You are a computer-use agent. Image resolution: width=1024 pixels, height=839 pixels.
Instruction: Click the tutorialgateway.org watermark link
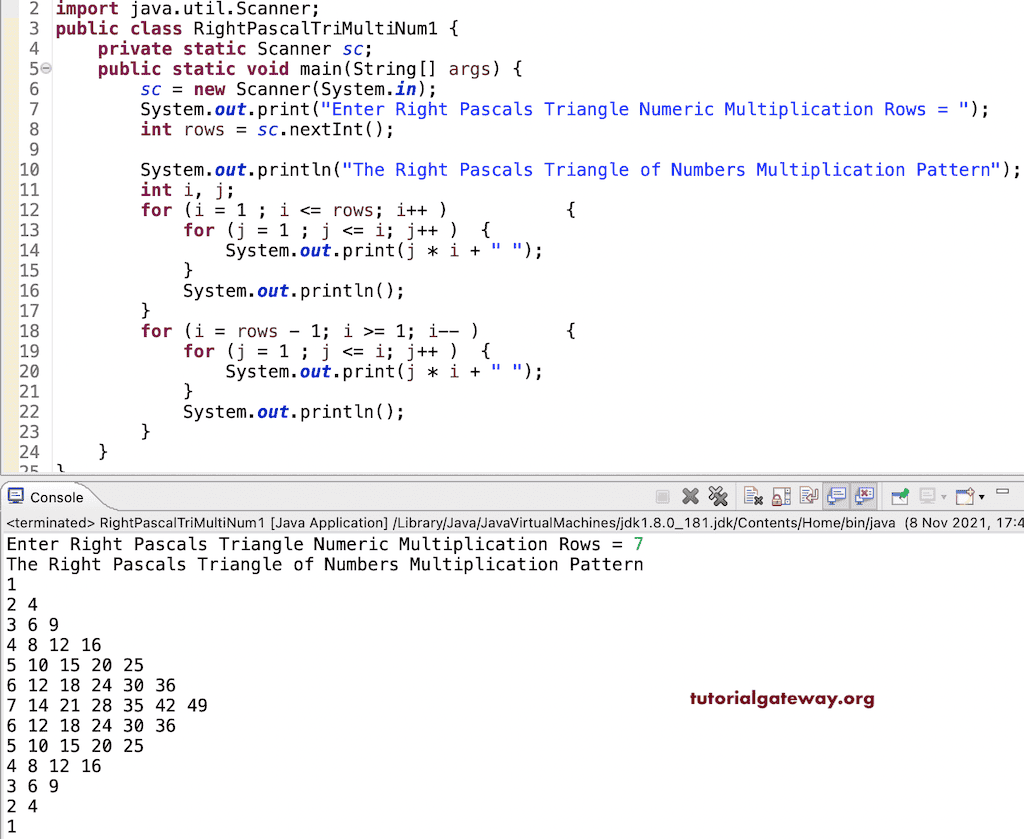782,698
